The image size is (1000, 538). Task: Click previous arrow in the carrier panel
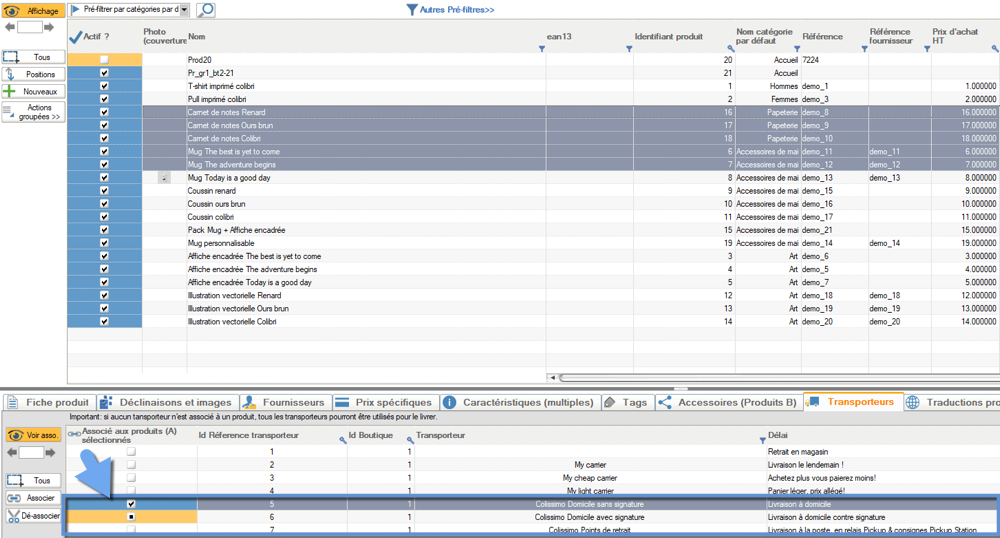pyautogui.click(x=11, y=453)
